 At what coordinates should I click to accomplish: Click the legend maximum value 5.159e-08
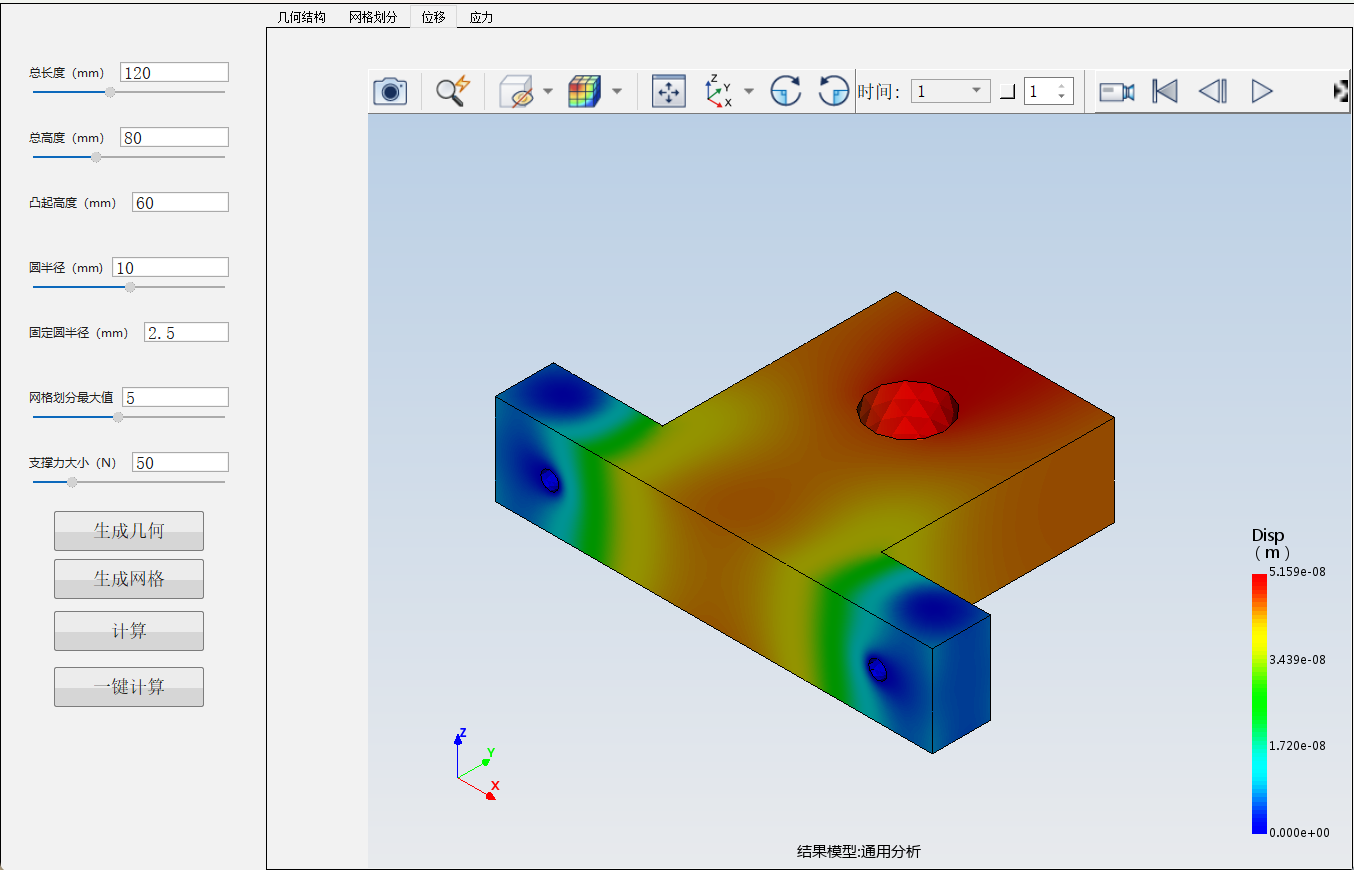(x=1299, y=571)
